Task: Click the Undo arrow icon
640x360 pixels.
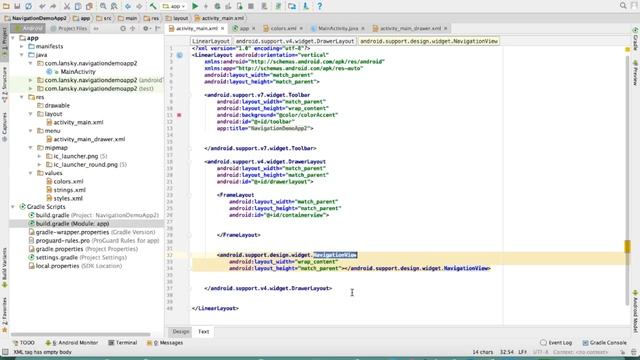Action: (42, 6)
